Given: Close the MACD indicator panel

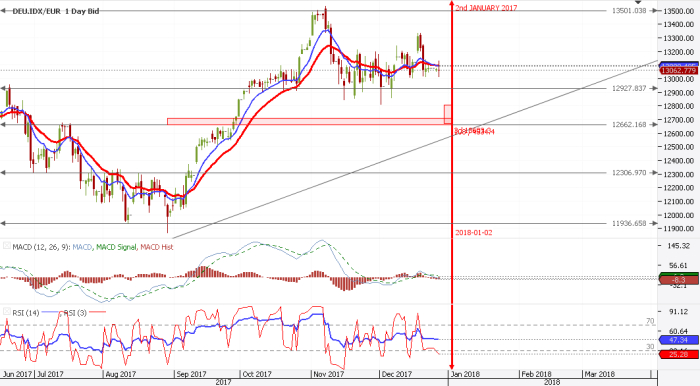Looking at the screenshot, I should tap(7, 245).
